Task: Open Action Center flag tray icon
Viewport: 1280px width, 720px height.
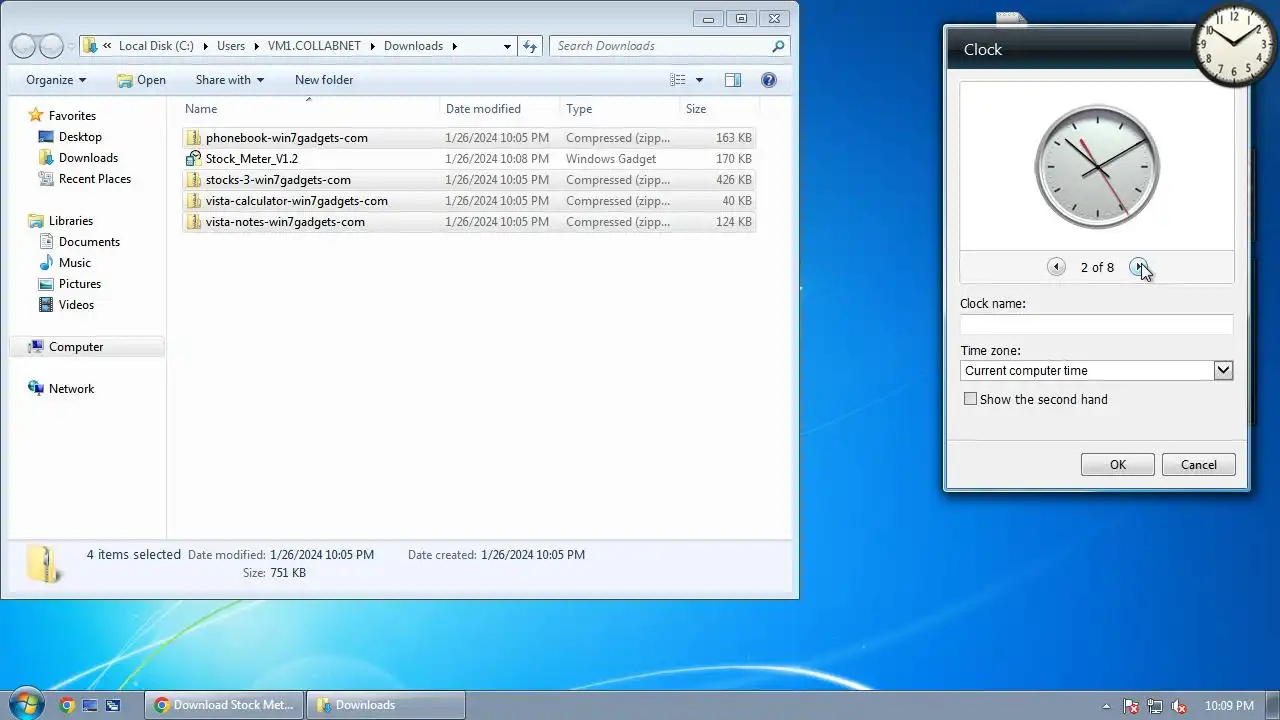Action: (x=1131, y=705)
